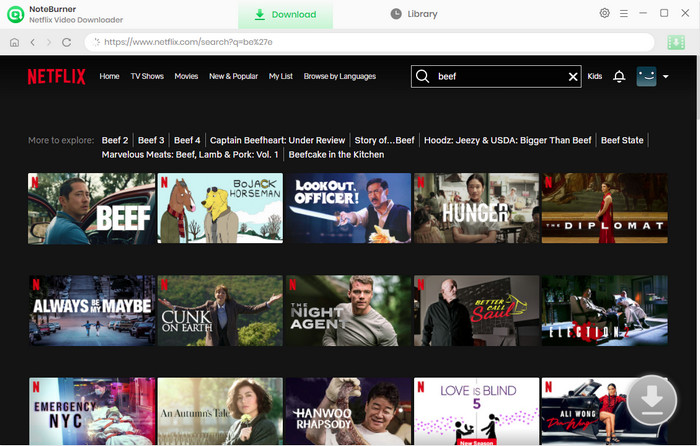Open the Beef State suggestion

coord(622,140)
